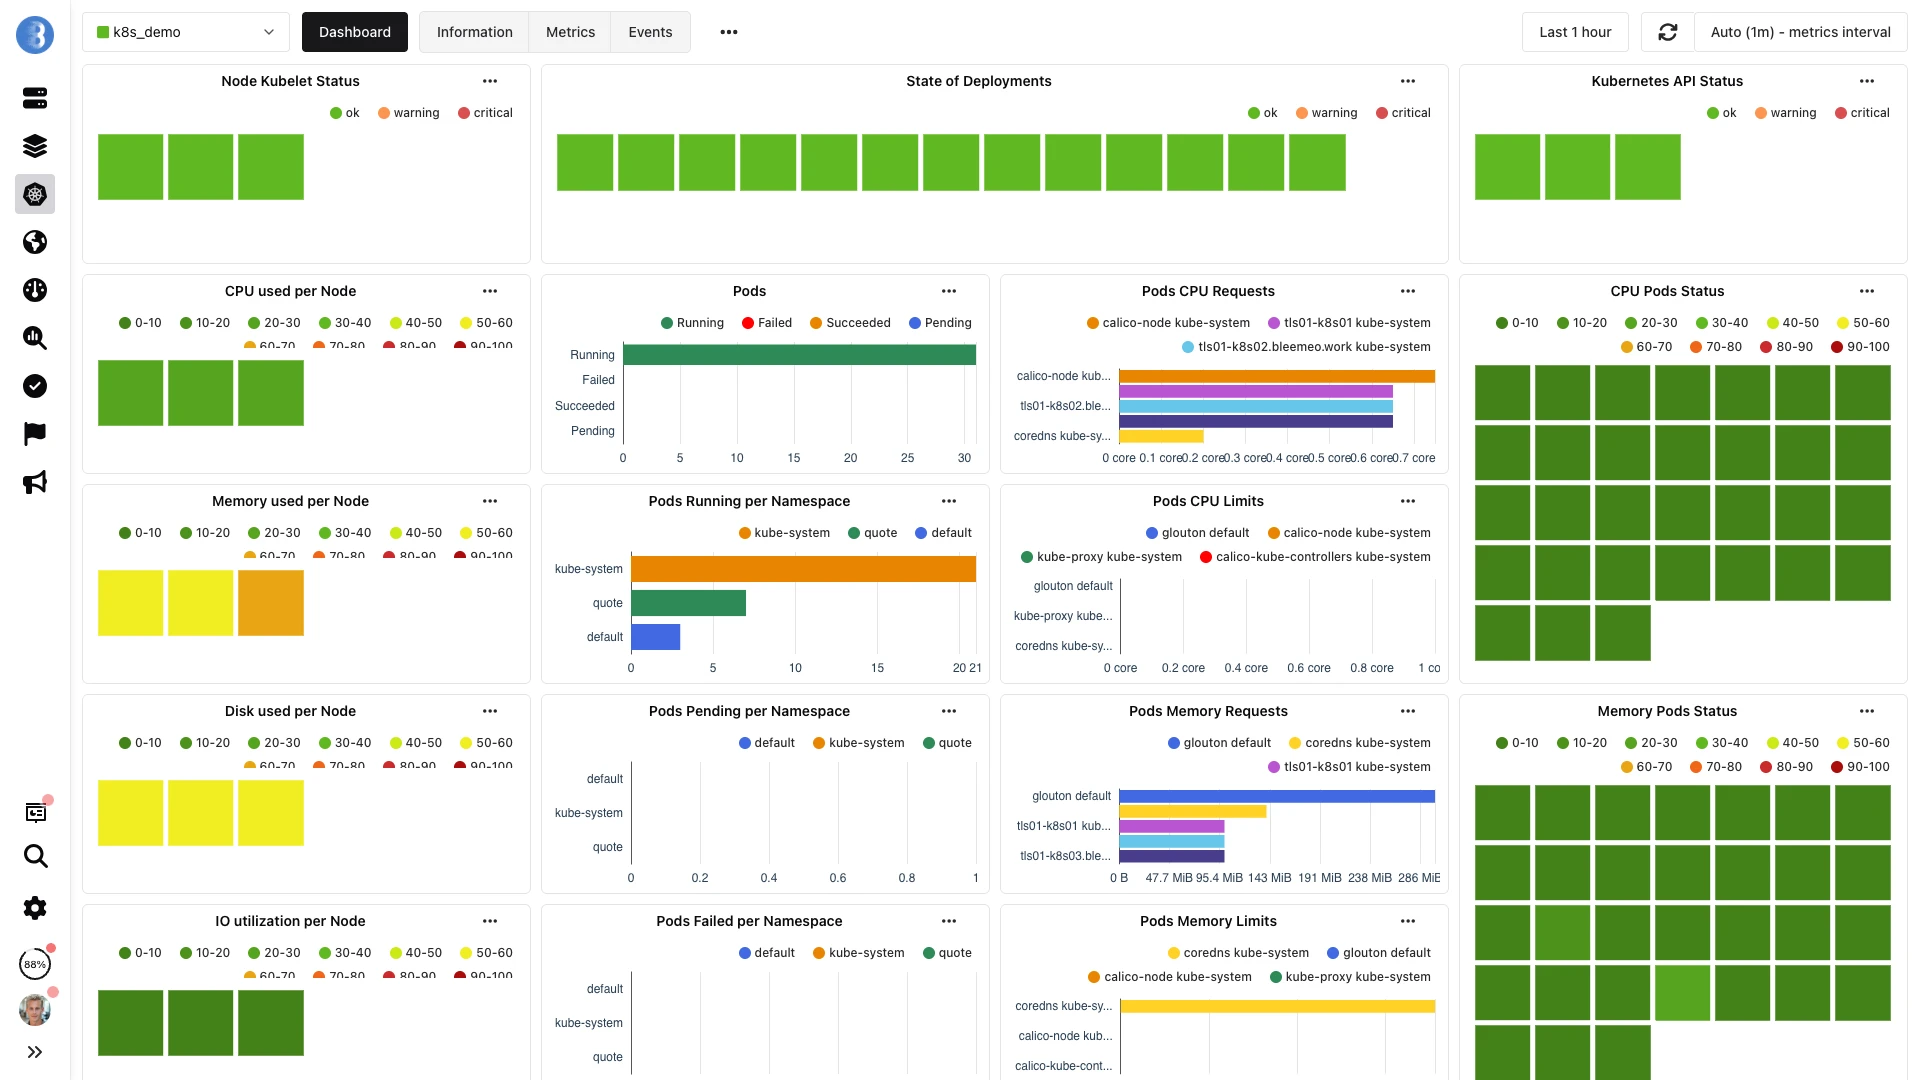The width and height of the screenshot is (1920, 1080).
Task: Switch to the Events tab
Action: (649, 32)
